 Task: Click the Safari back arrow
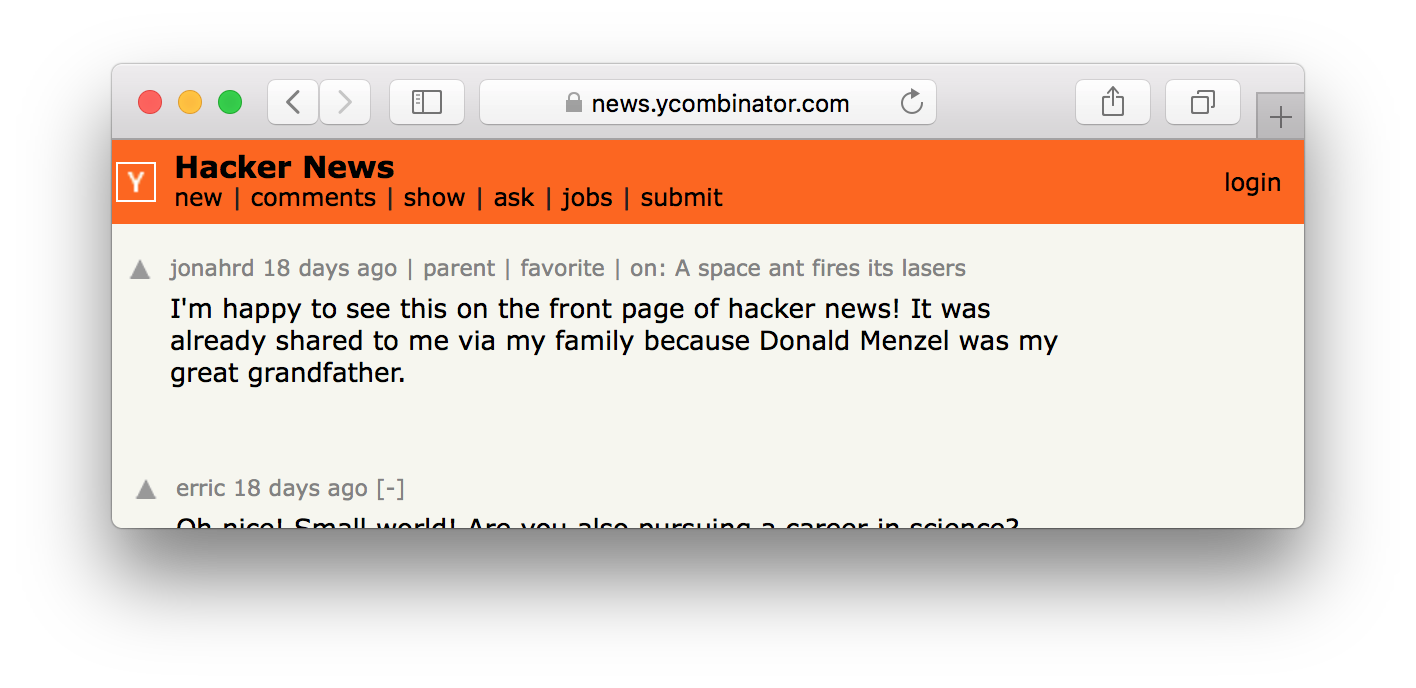(x=293, y=102)
